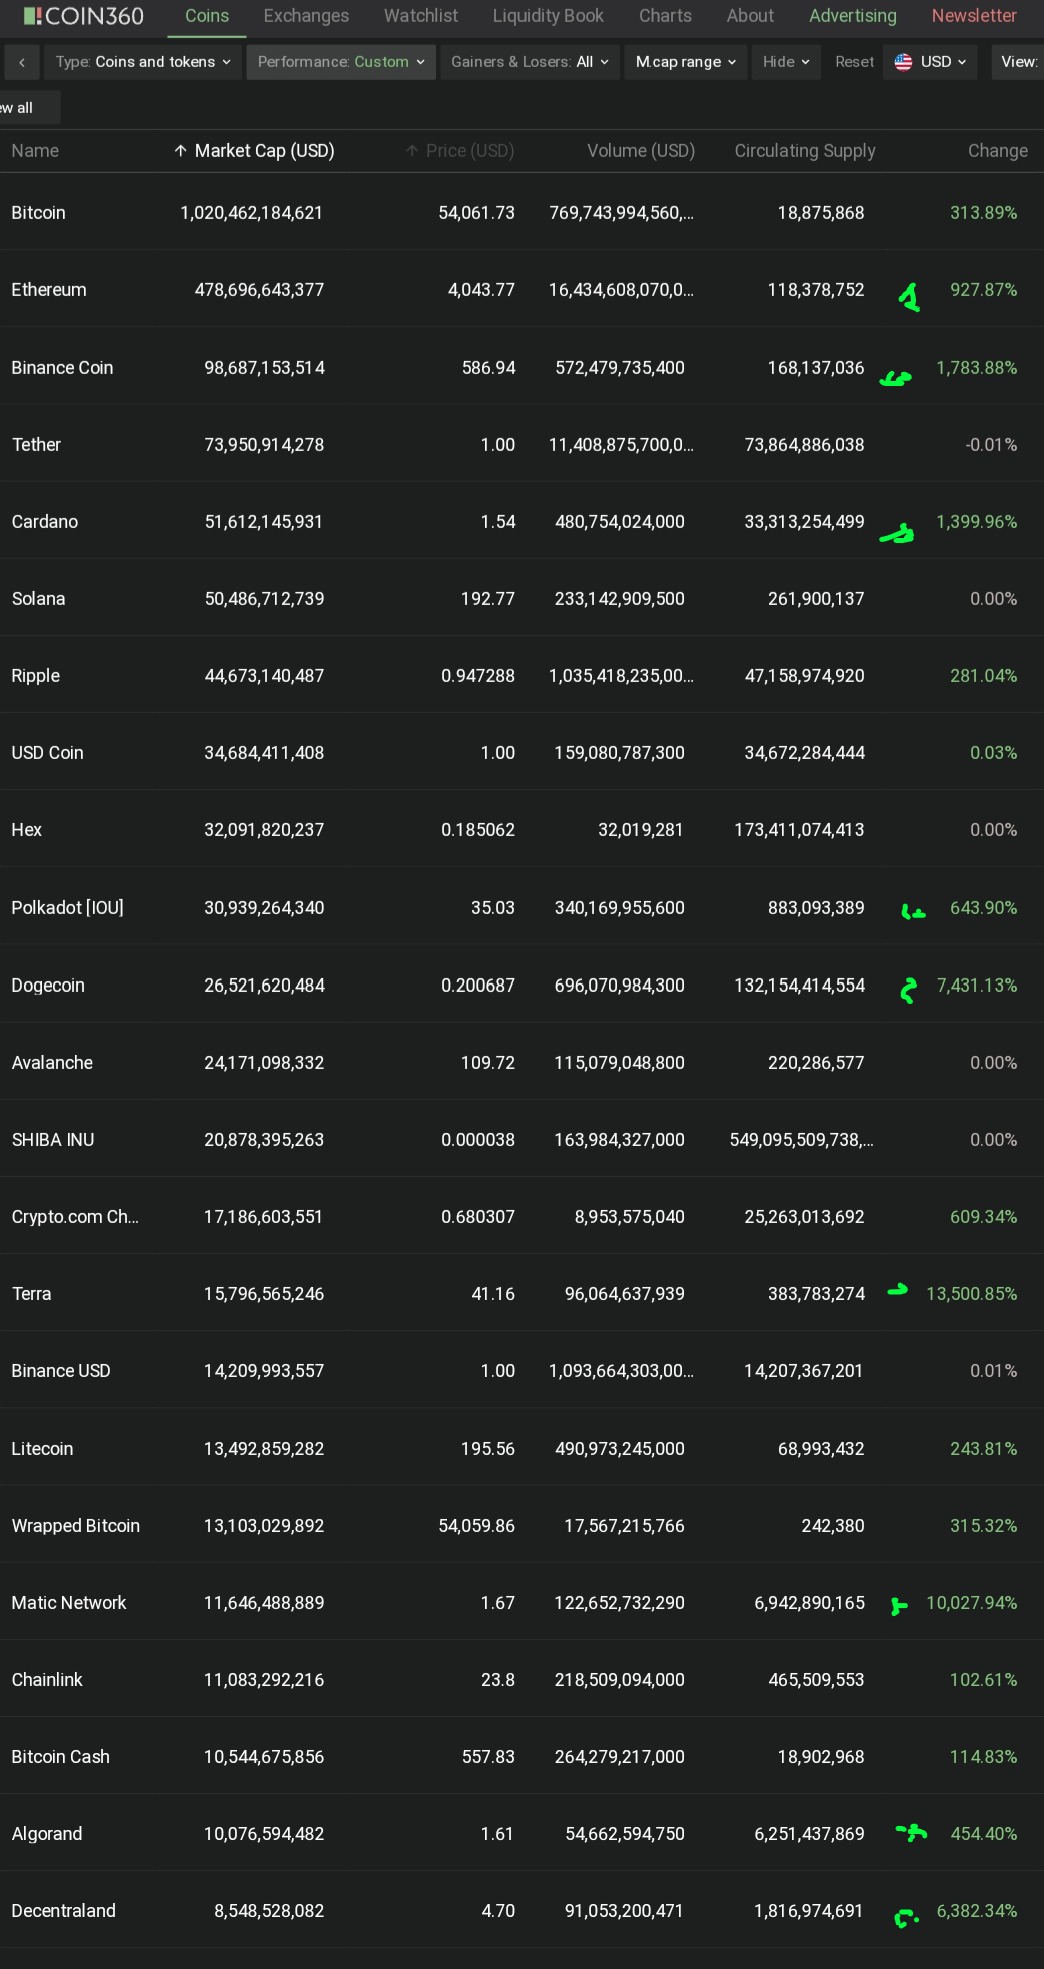Open the Chainlink coin entry
1044x1969 pixels.
click(x=47, y=1680)
